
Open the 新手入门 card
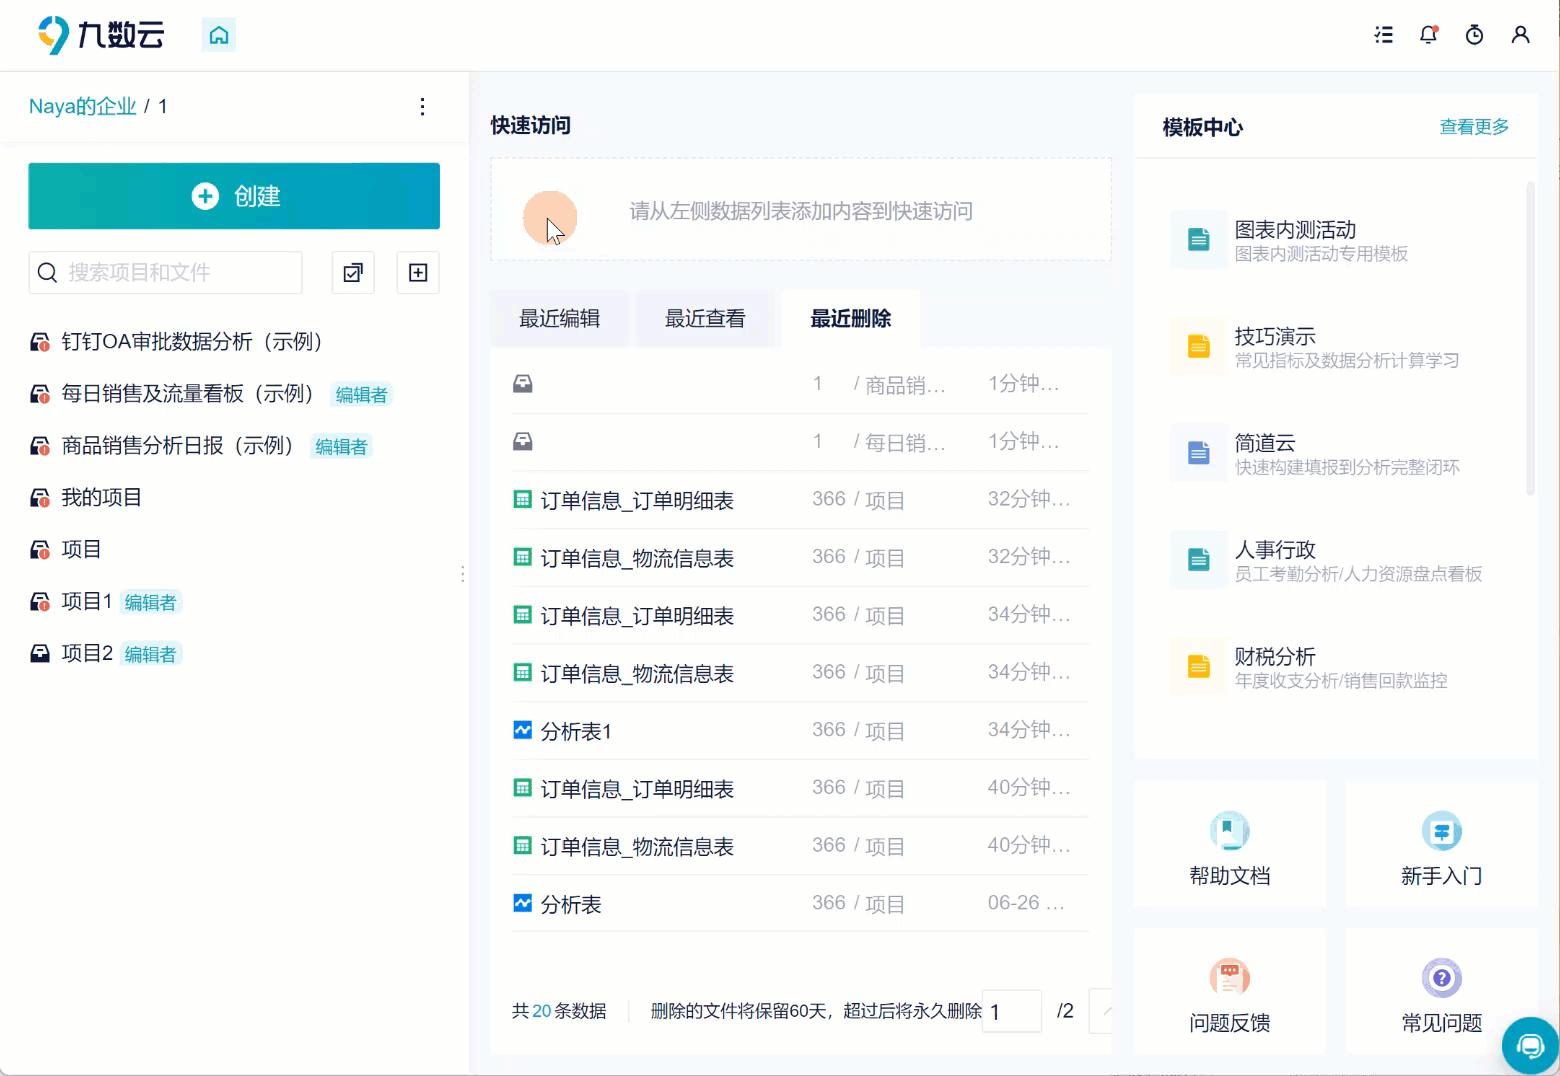pos(1442,846)
